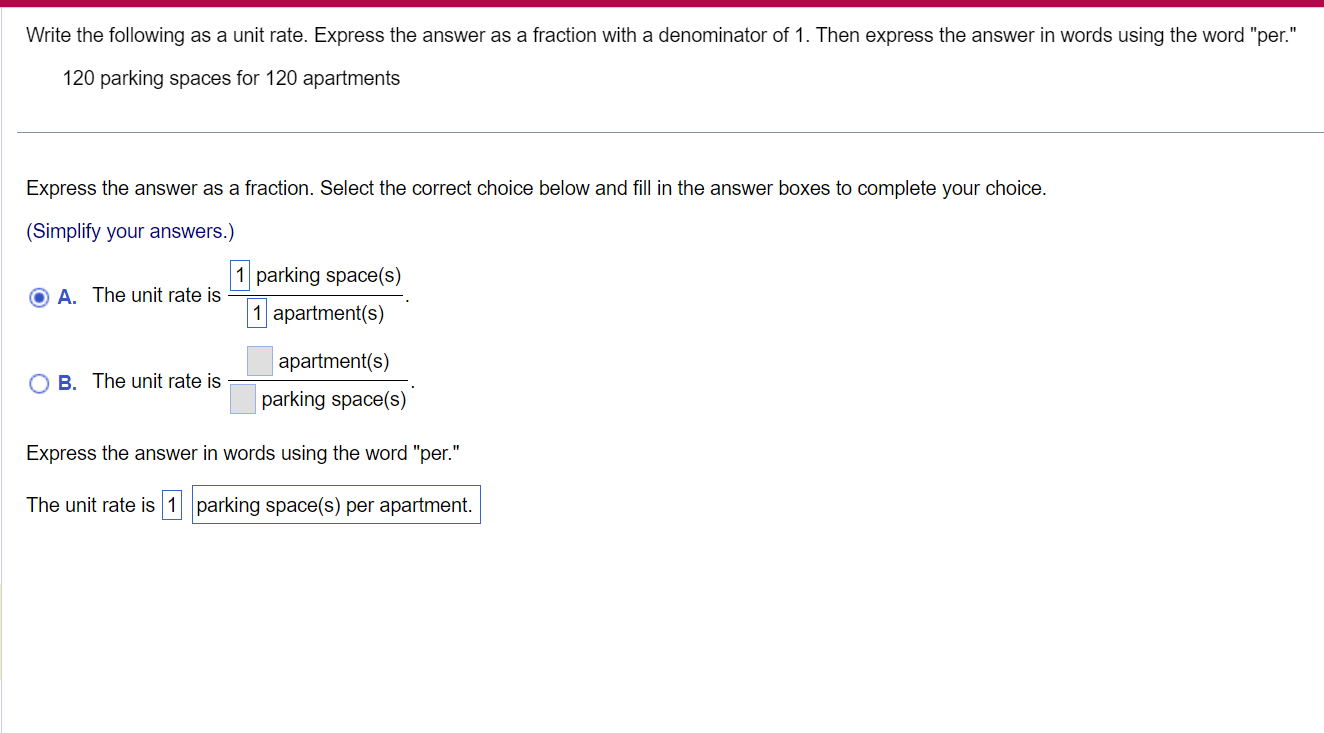The width and height of the screenshot is (1324, 733).
Task: Click the blue "A." choice label
Action: (x=66, y=296)
